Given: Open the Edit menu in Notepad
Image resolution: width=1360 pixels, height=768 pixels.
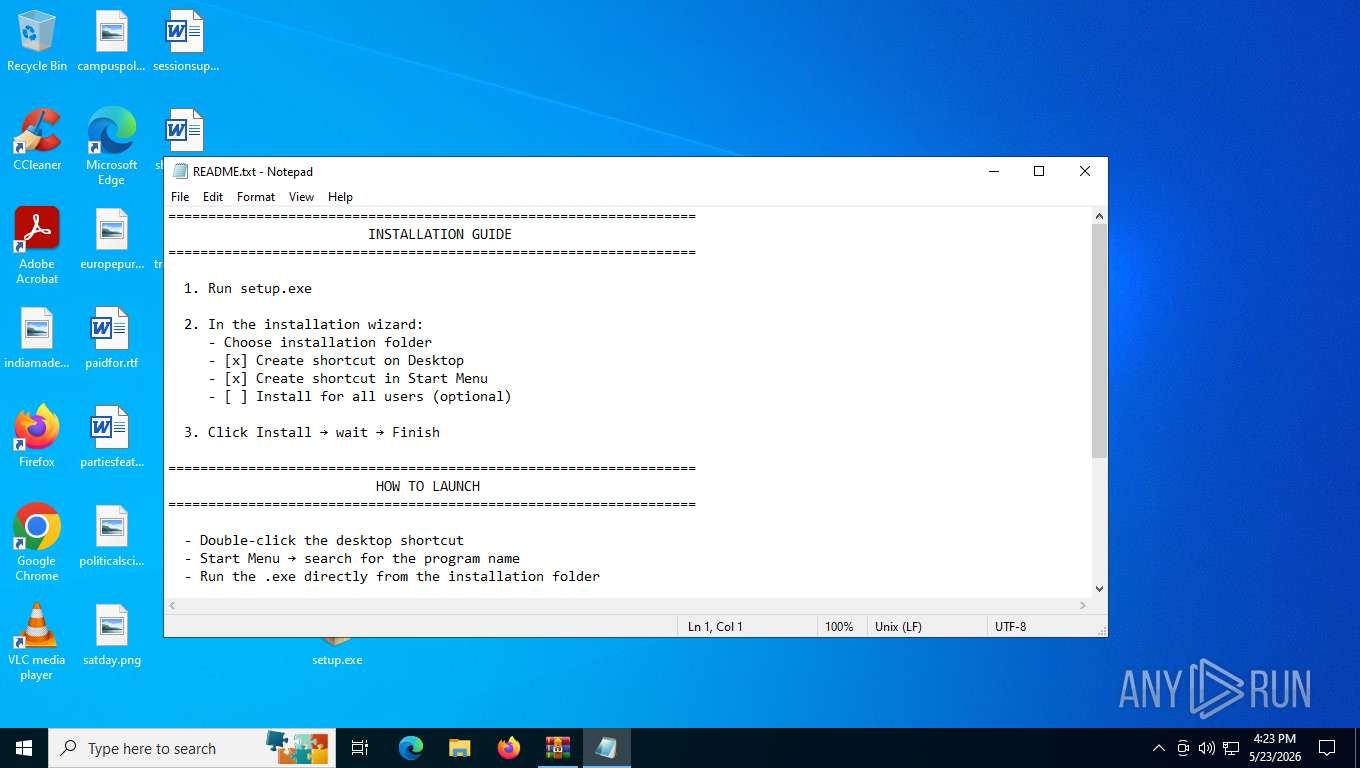Looking at the screenshot, I should (x=213, y=197).
